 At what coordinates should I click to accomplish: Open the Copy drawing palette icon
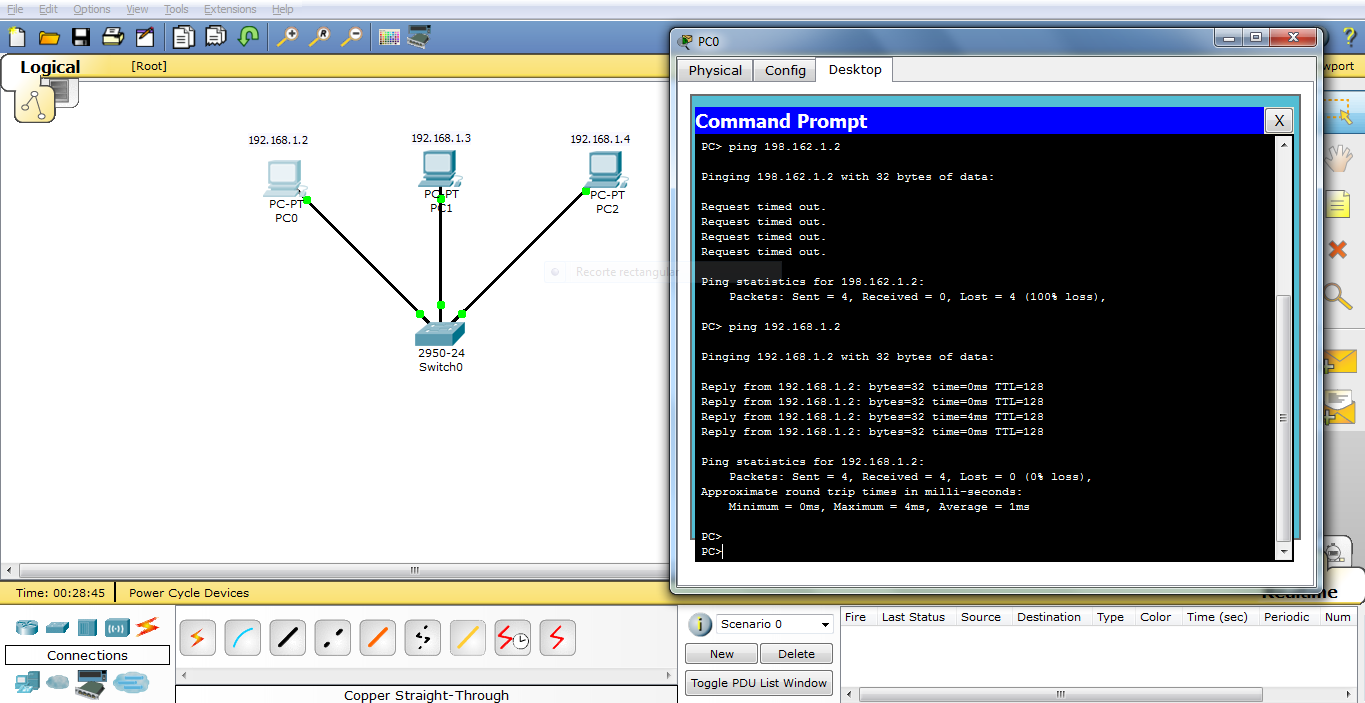tap(389, 37)
